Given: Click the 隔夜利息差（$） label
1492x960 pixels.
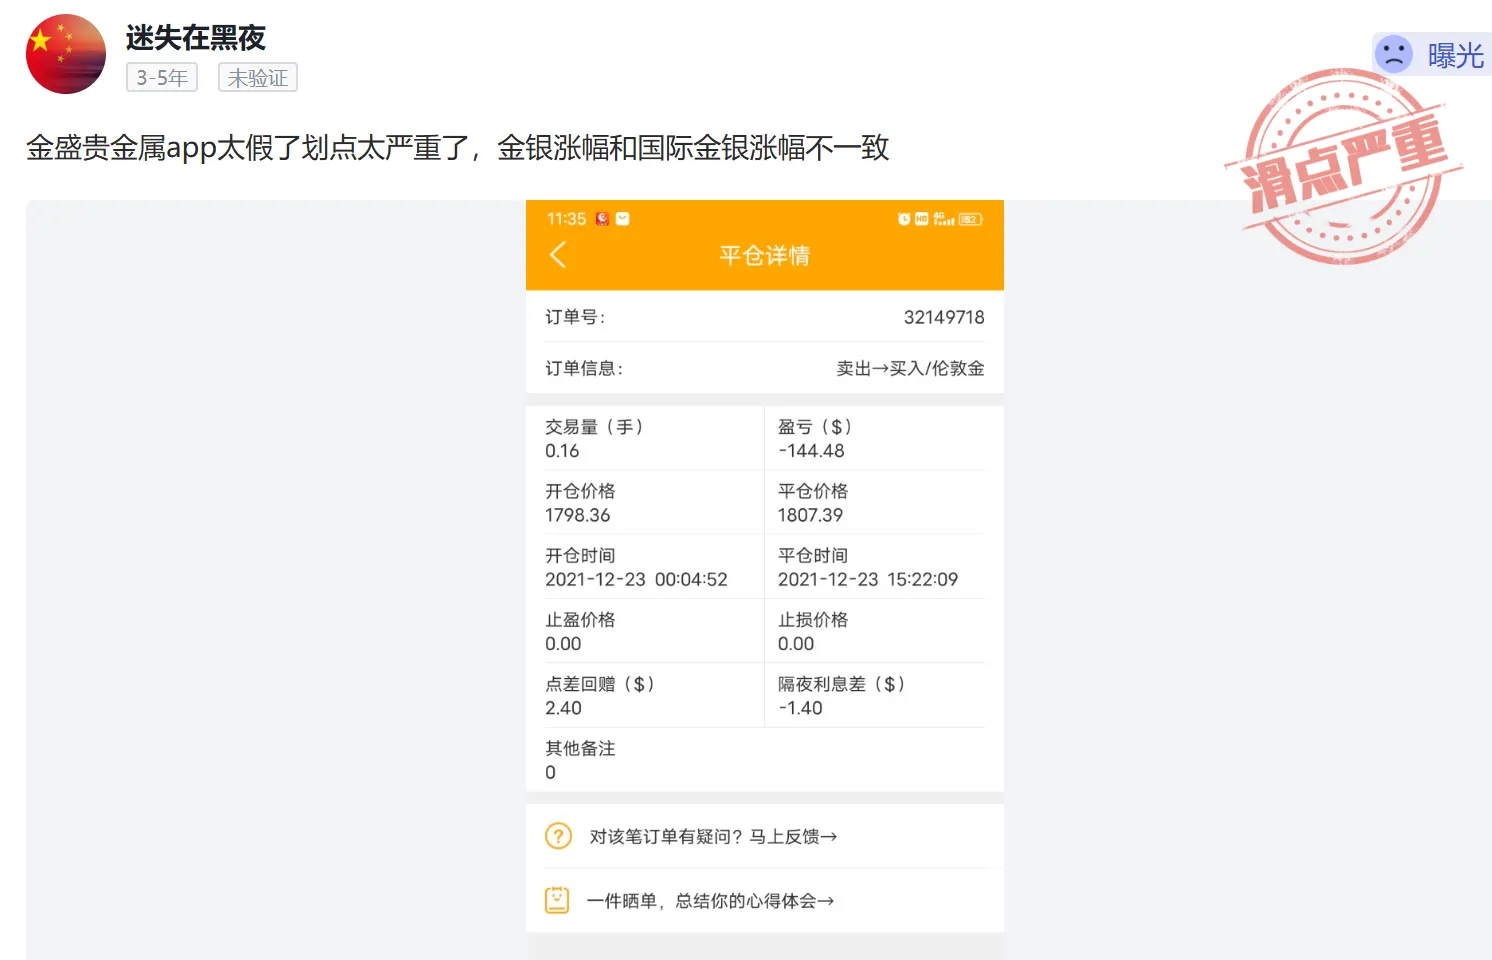Looking at the screenshot, I should click(x=843, y=684).
